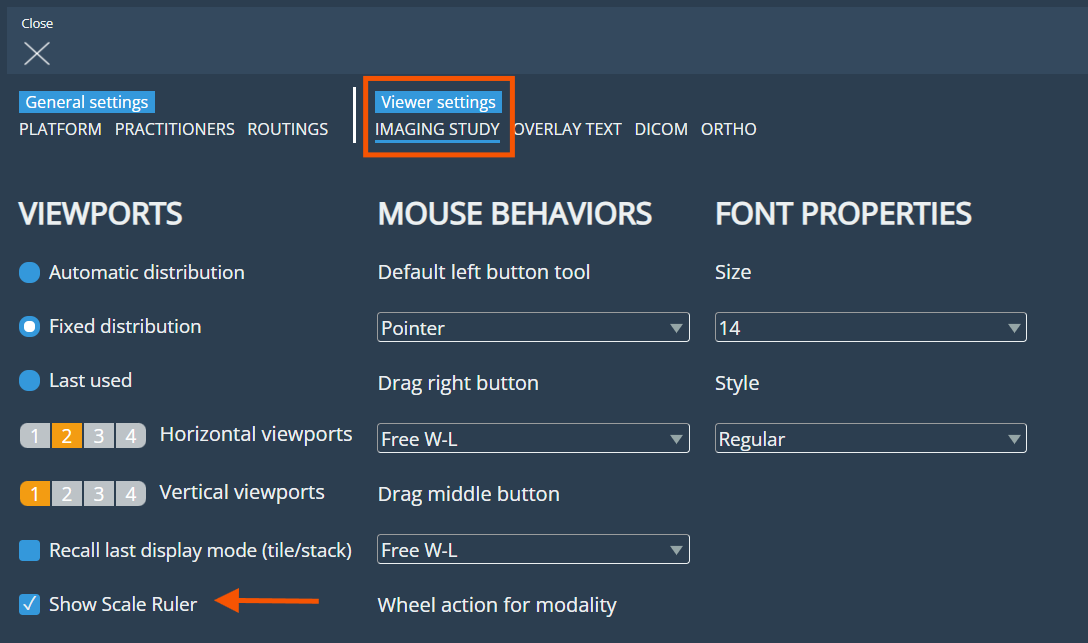Open font Size dropdown

pos(870,328)
